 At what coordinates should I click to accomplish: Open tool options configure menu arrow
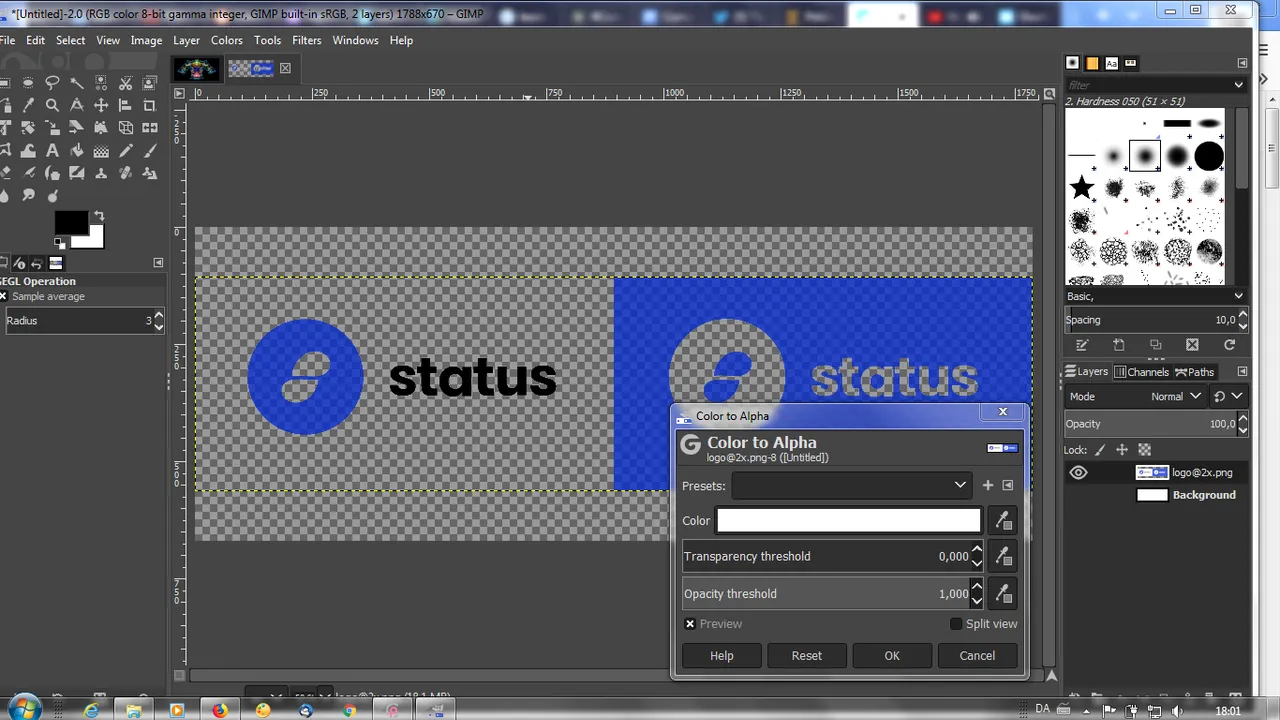[158, 262]
